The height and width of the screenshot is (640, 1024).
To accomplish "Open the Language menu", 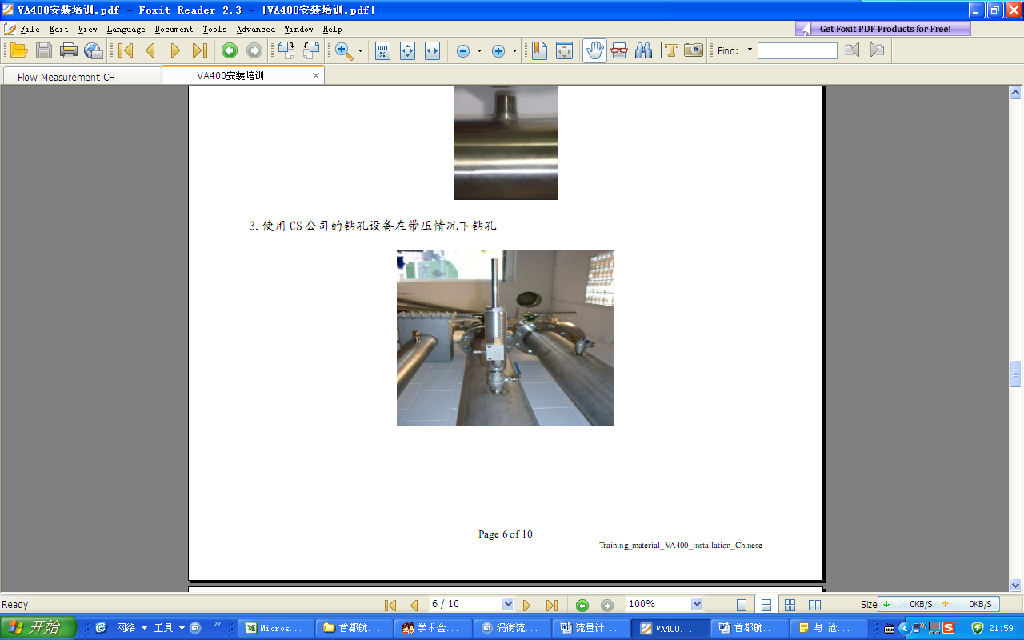I will [x=126, y=29].
